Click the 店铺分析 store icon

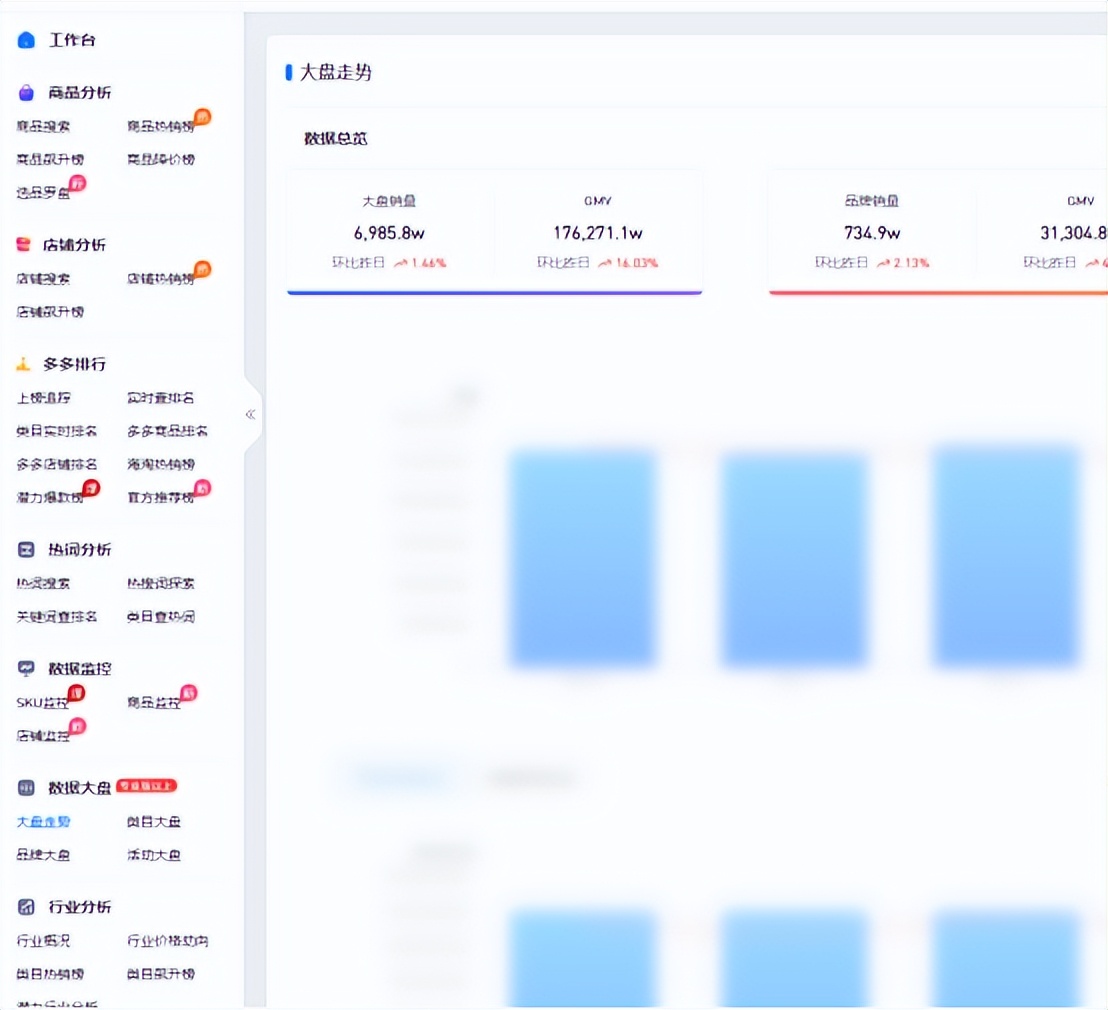tap(24, 245)
